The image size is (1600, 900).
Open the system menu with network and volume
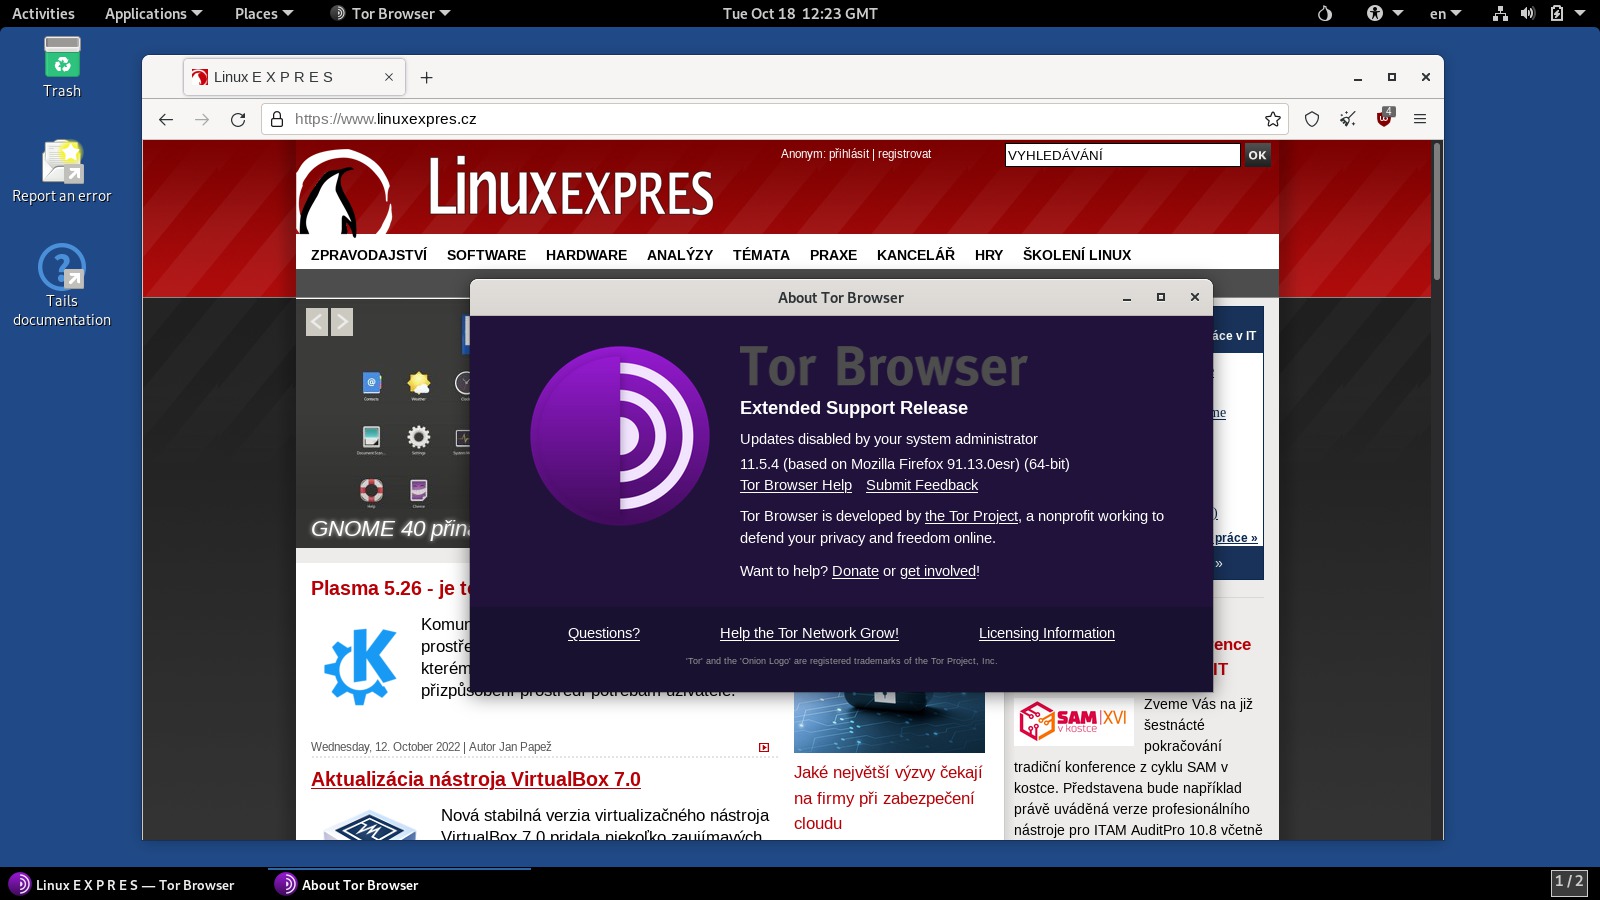[1538, 13]
